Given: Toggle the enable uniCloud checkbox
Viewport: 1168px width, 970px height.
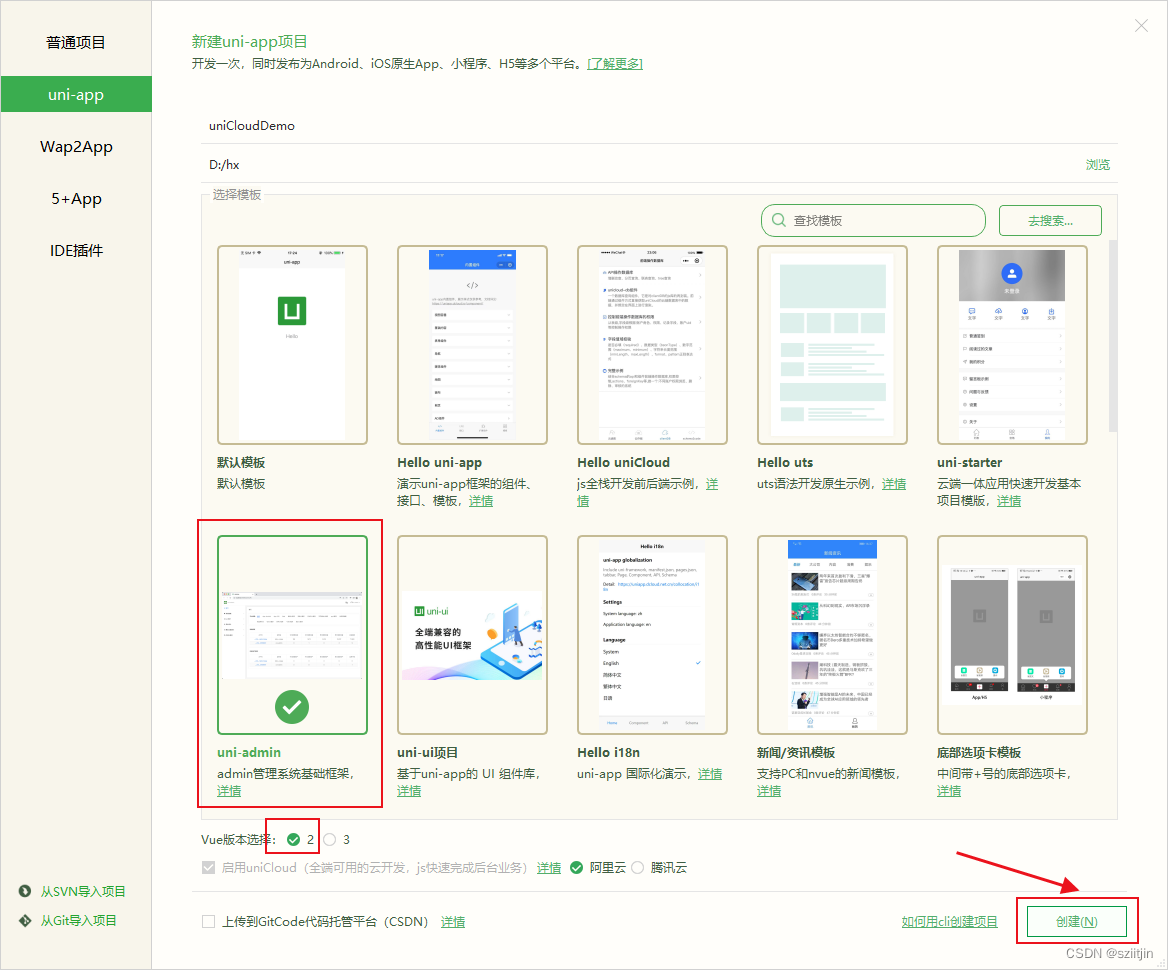Looking at the screenshot, I should click(x=209, y=868).
